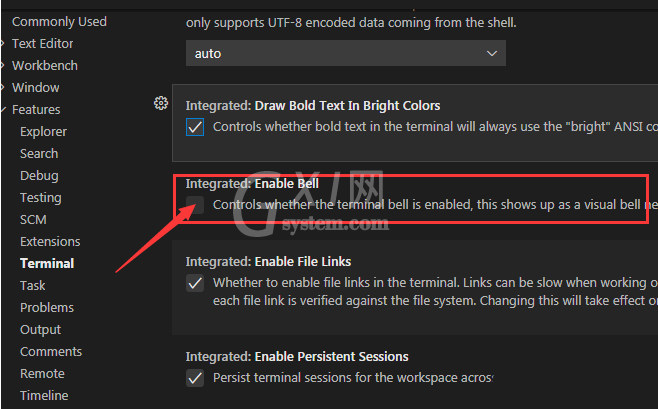Open the auto encoding dropdown
The image size is (658, 409).
point(346,53)
